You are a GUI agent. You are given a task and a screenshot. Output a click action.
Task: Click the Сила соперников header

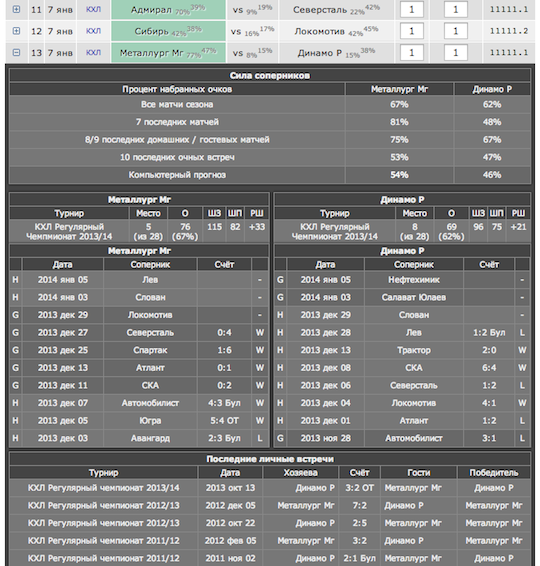coord(270,75)
